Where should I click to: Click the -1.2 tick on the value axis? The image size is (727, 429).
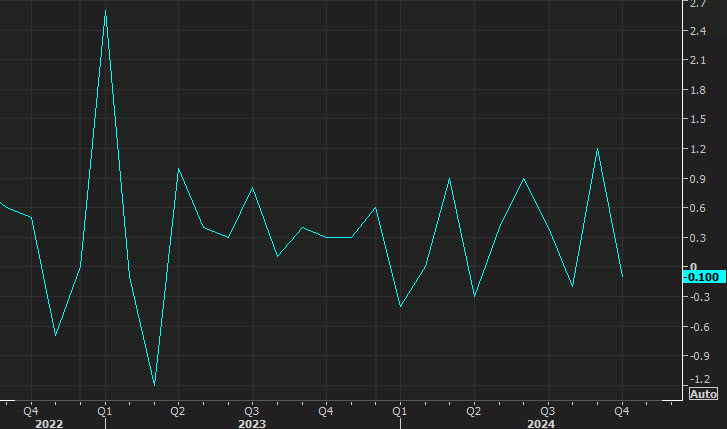[700, 380]
